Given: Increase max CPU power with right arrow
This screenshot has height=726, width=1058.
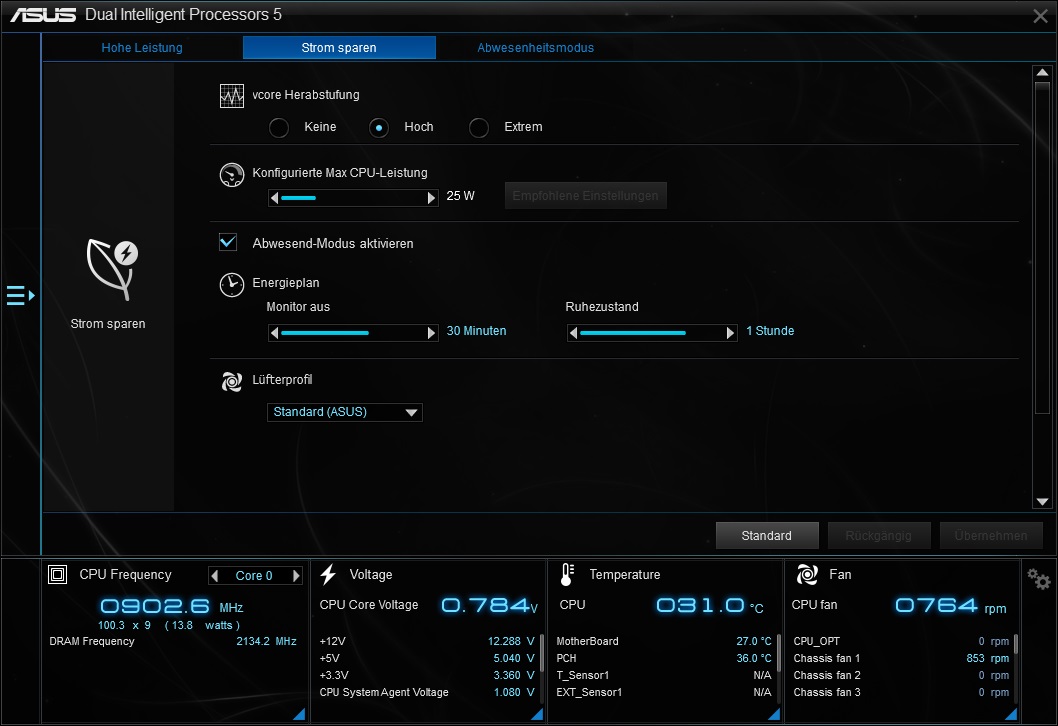Looking at the screenshot, I should click(x=432, y=198).
